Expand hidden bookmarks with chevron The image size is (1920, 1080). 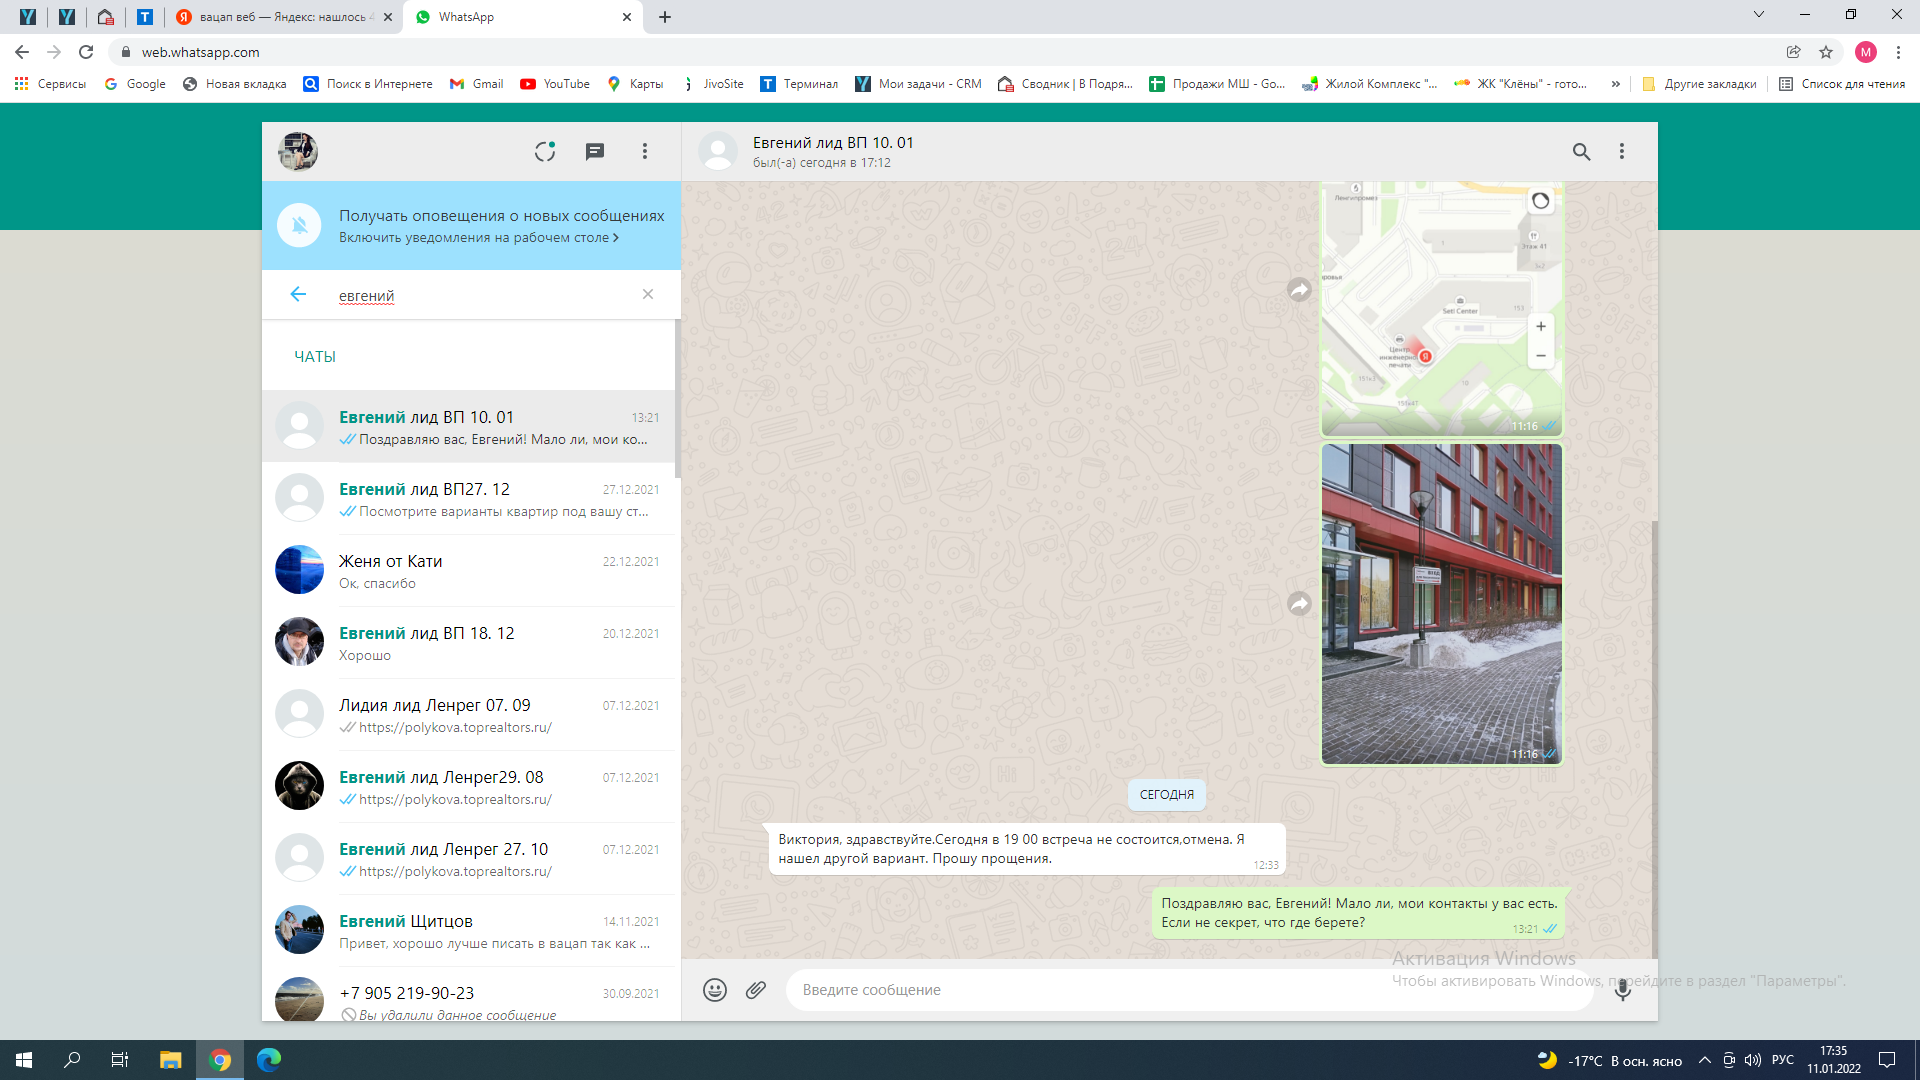1615,84
